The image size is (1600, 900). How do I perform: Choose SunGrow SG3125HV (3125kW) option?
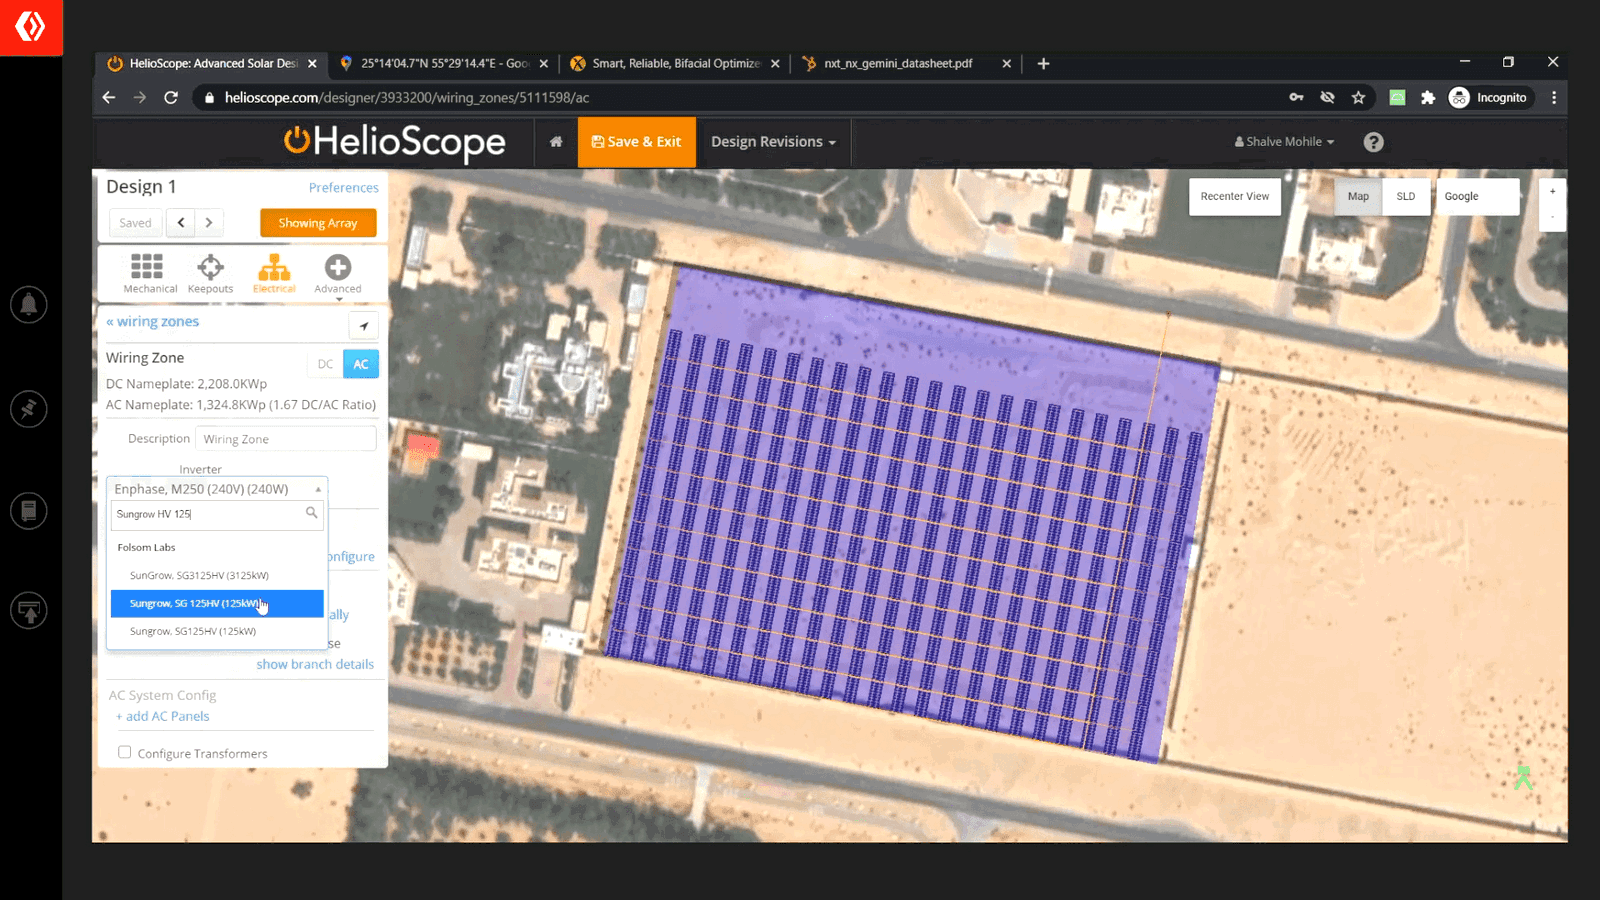217,575
